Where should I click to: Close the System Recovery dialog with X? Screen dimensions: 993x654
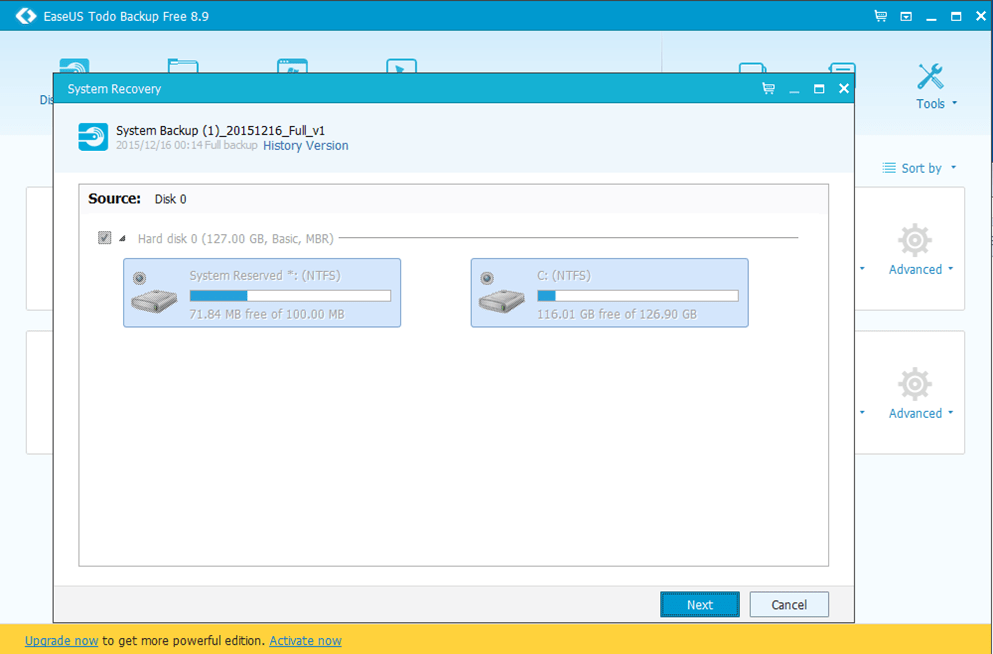[844, 89]
